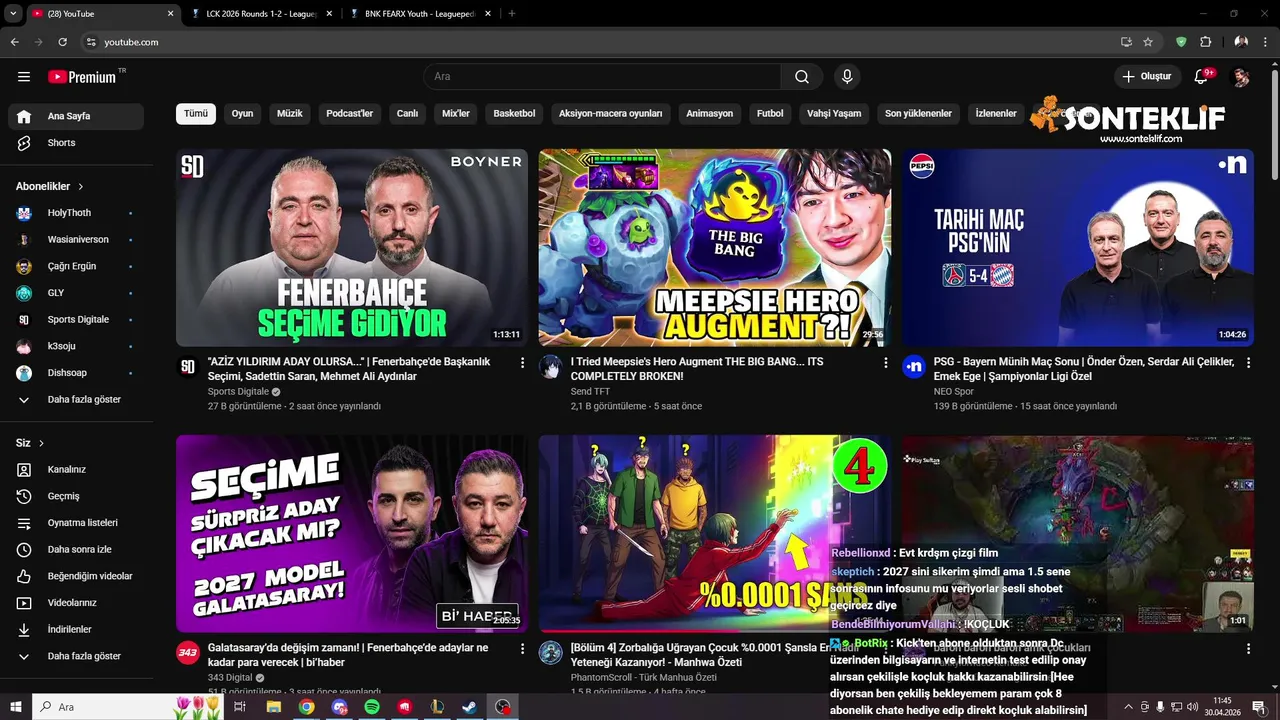The image size is (1280, 720).
Task: Select the Oyun filter chip
Action: pyautogui.click(x=242, y=114)
